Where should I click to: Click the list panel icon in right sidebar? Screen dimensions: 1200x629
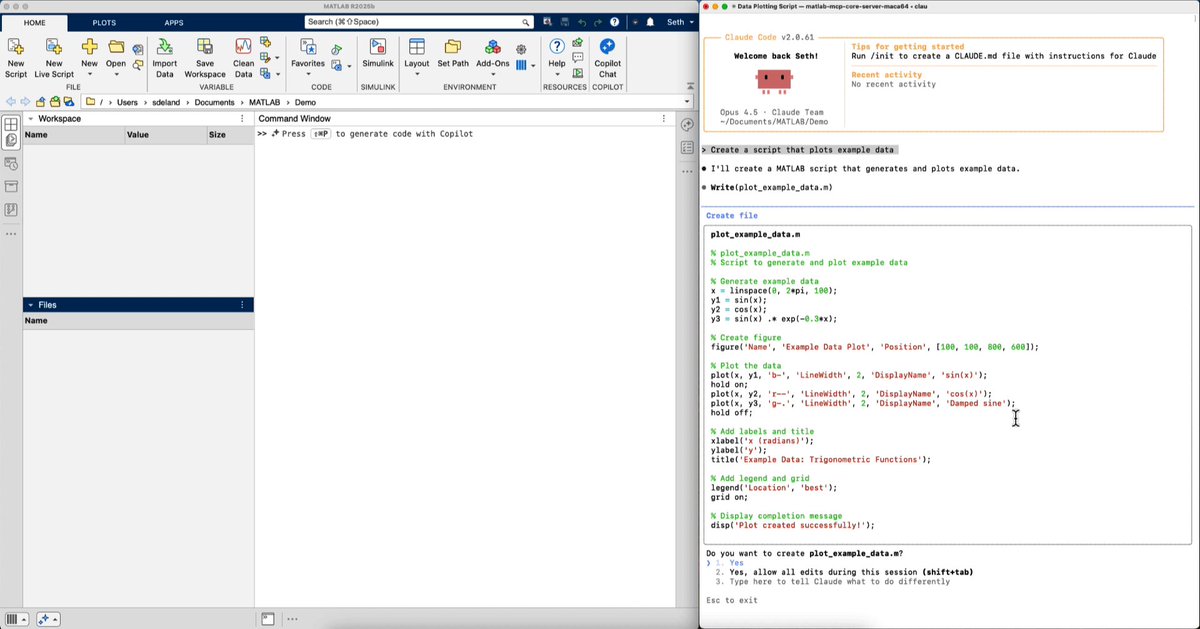pyautogui.click(x=687, y=148)
